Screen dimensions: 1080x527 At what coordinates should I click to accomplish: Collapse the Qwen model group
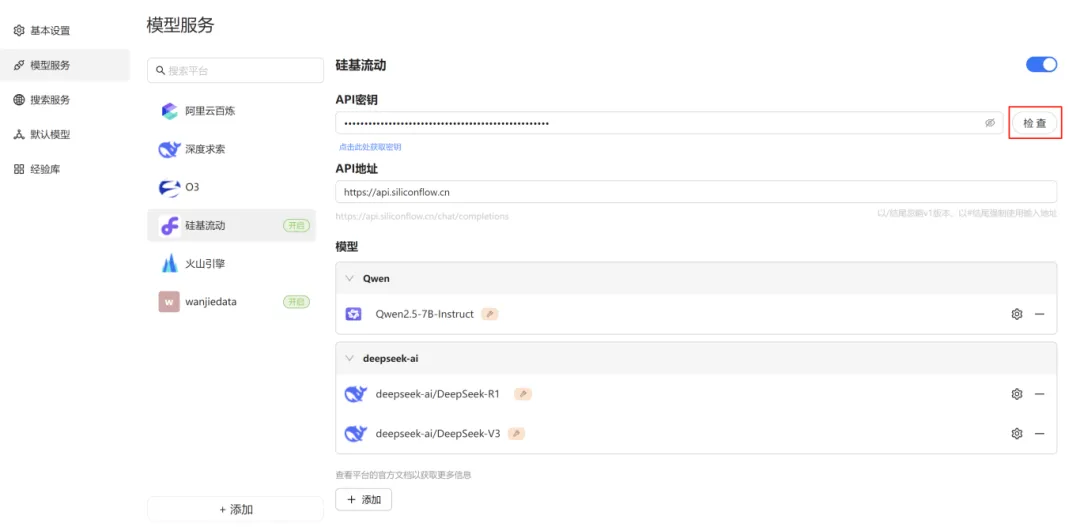pos(349,278)
